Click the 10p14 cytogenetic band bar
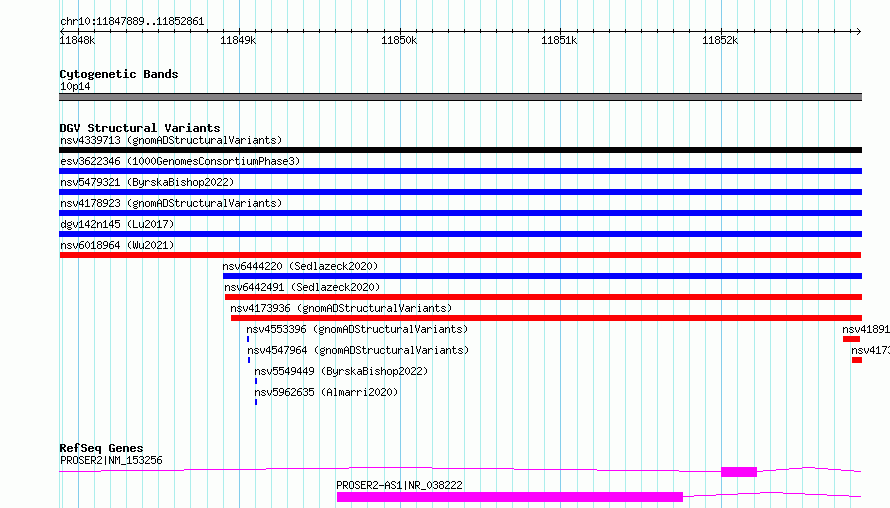890x508 pixels. pos(460,97)
